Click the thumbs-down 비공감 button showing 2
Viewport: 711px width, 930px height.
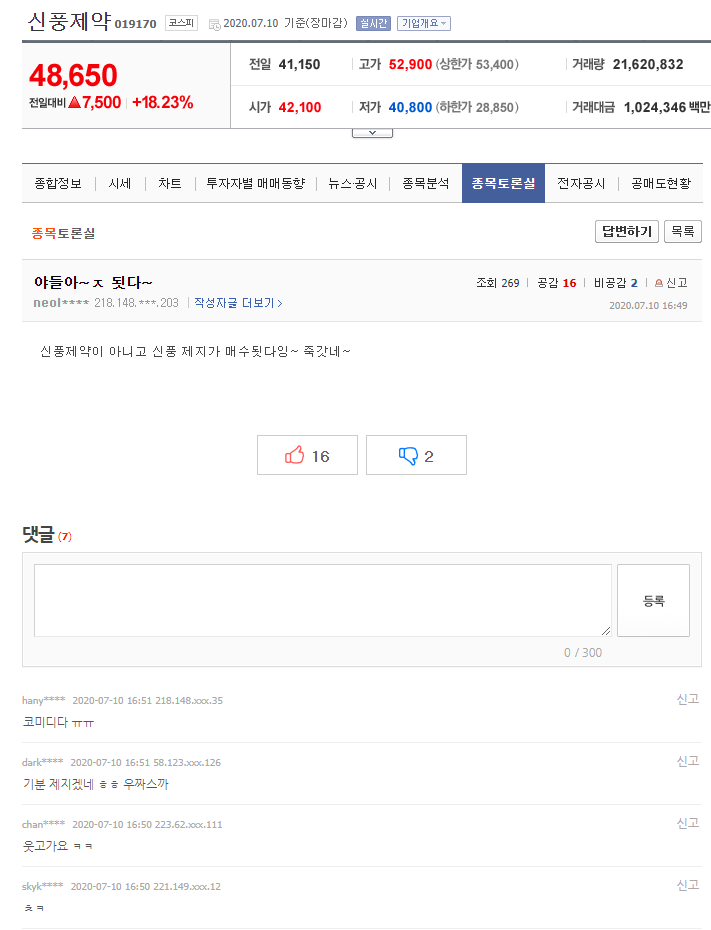[416, 455]
